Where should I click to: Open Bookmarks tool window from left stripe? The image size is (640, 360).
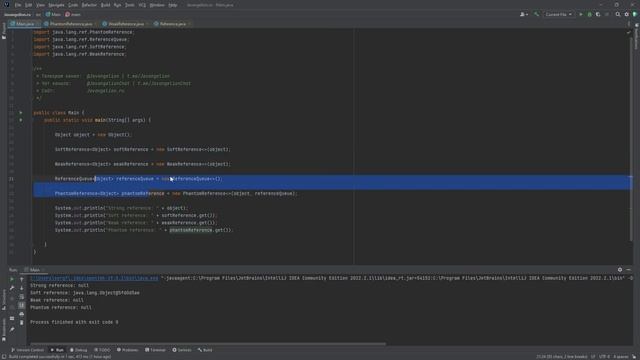(x=4, y=330)
